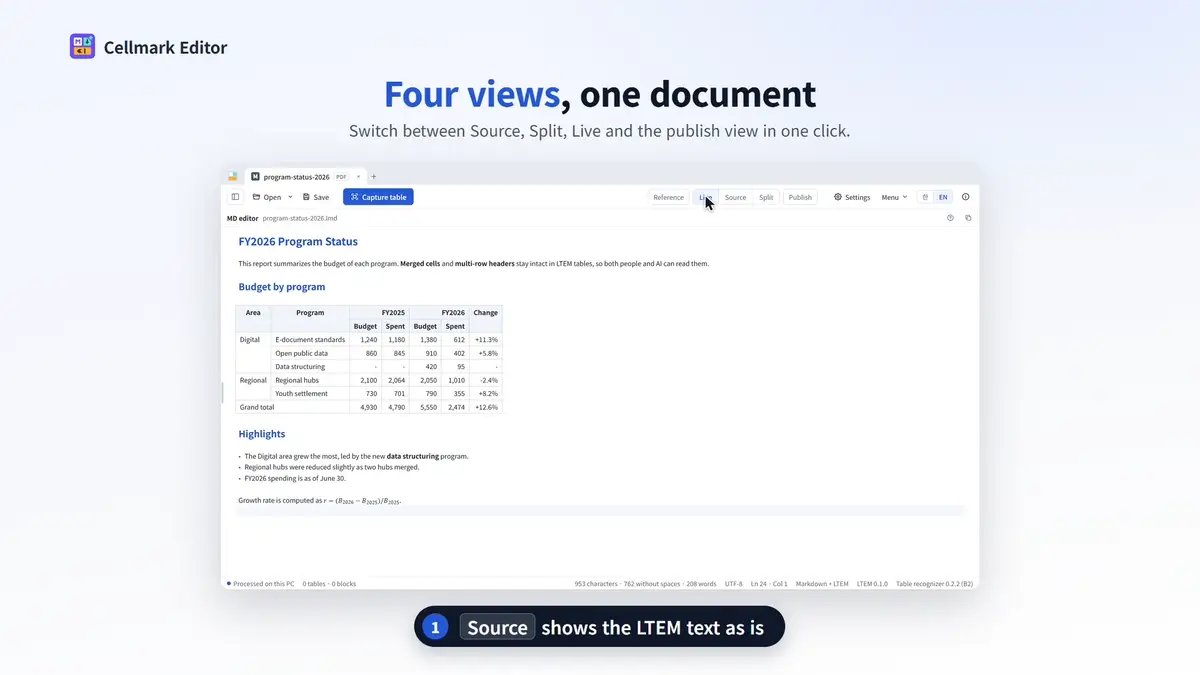The image size is (1200, 675).
Task: Open the Publish view
Action: [x=800, y=197]
